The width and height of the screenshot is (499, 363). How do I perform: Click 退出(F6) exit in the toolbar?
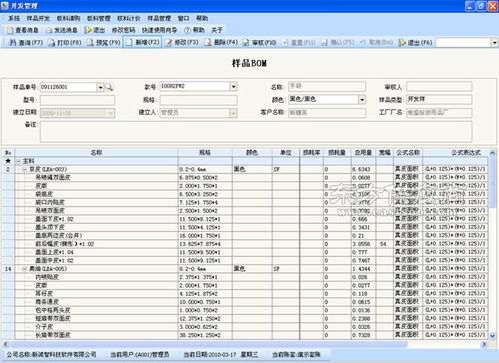(x=415, y=42)
